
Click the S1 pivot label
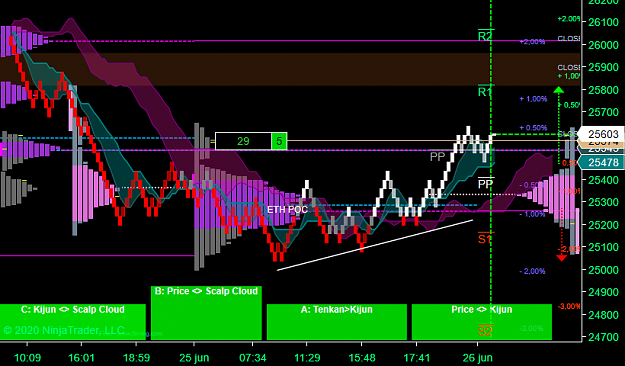pyautogui.click(x=485, y=239)
